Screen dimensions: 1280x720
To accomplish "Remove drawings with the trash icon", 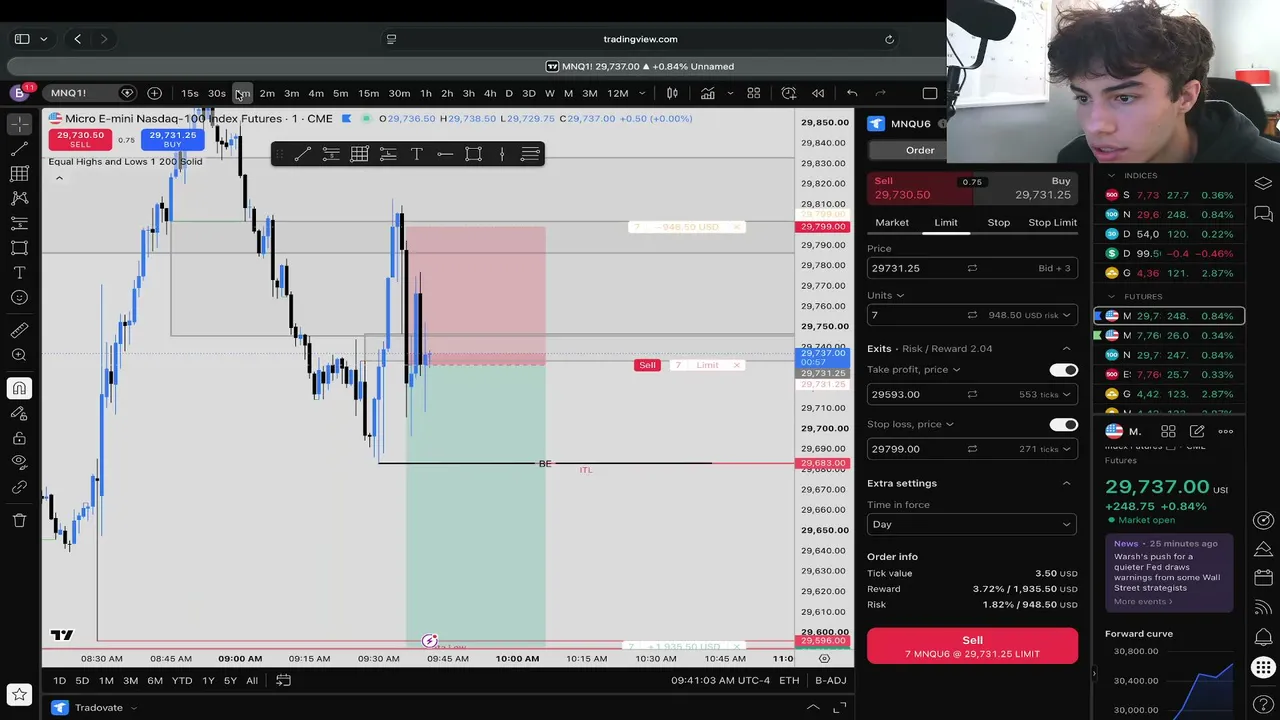I will pyautogui.click(x=19, y=520).
